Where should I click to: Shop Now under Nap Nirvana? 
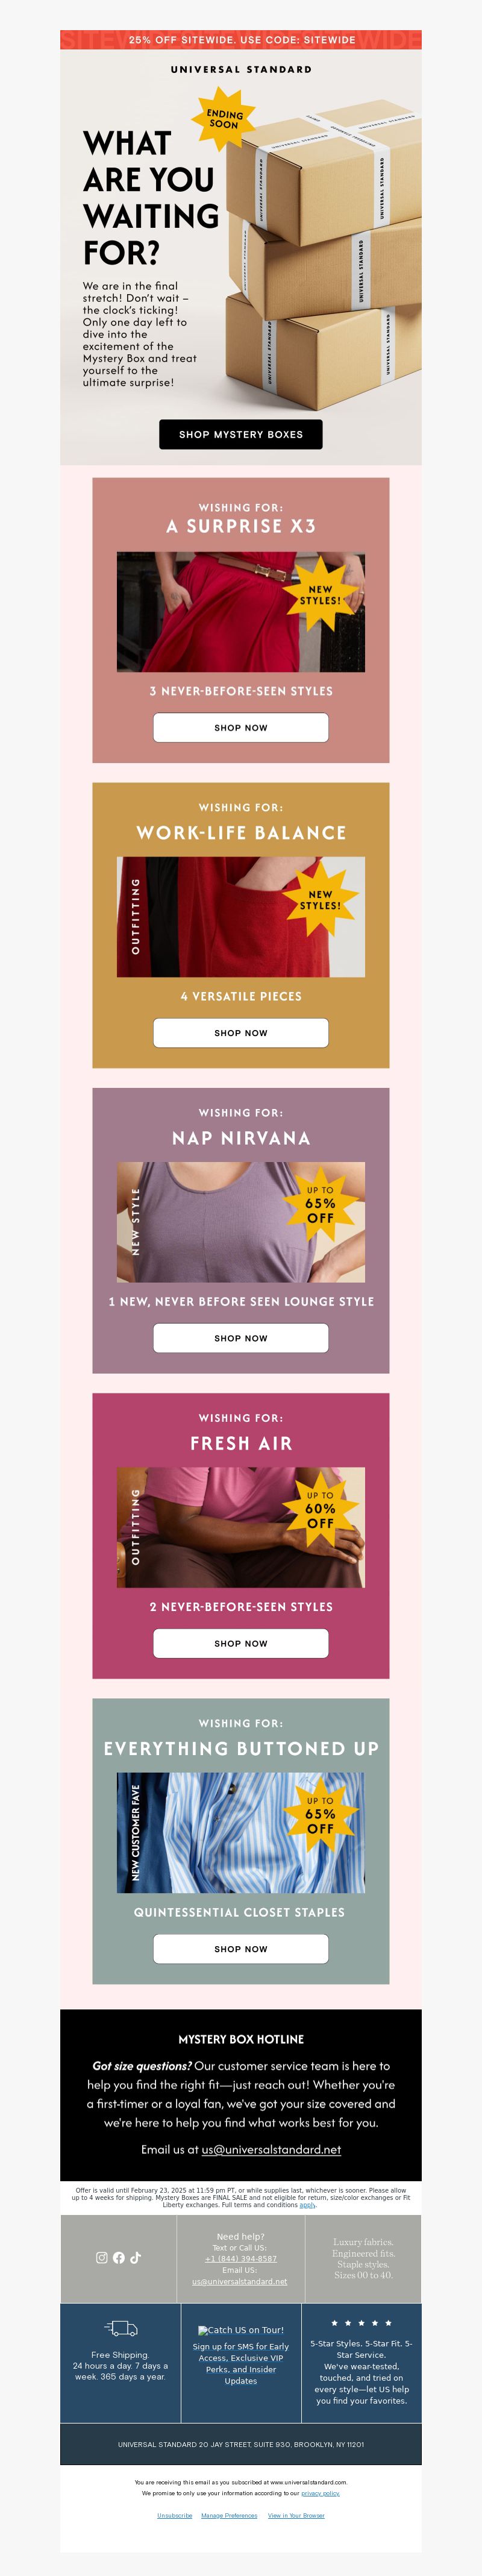tap(241, 1338)
